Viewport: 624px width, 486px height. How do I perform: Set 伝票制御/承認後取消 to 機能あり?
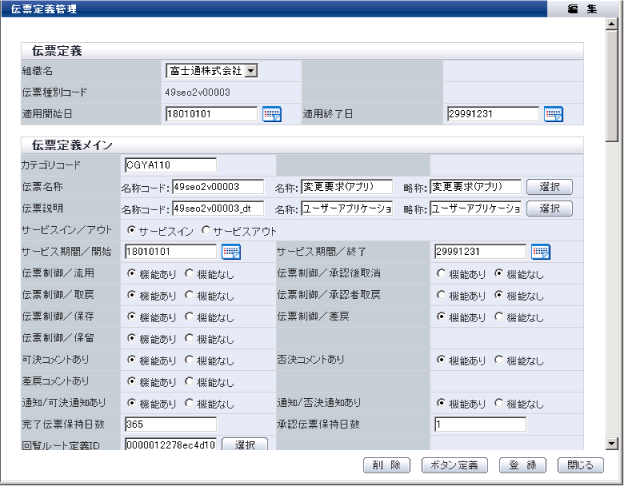tap(442, 272)
